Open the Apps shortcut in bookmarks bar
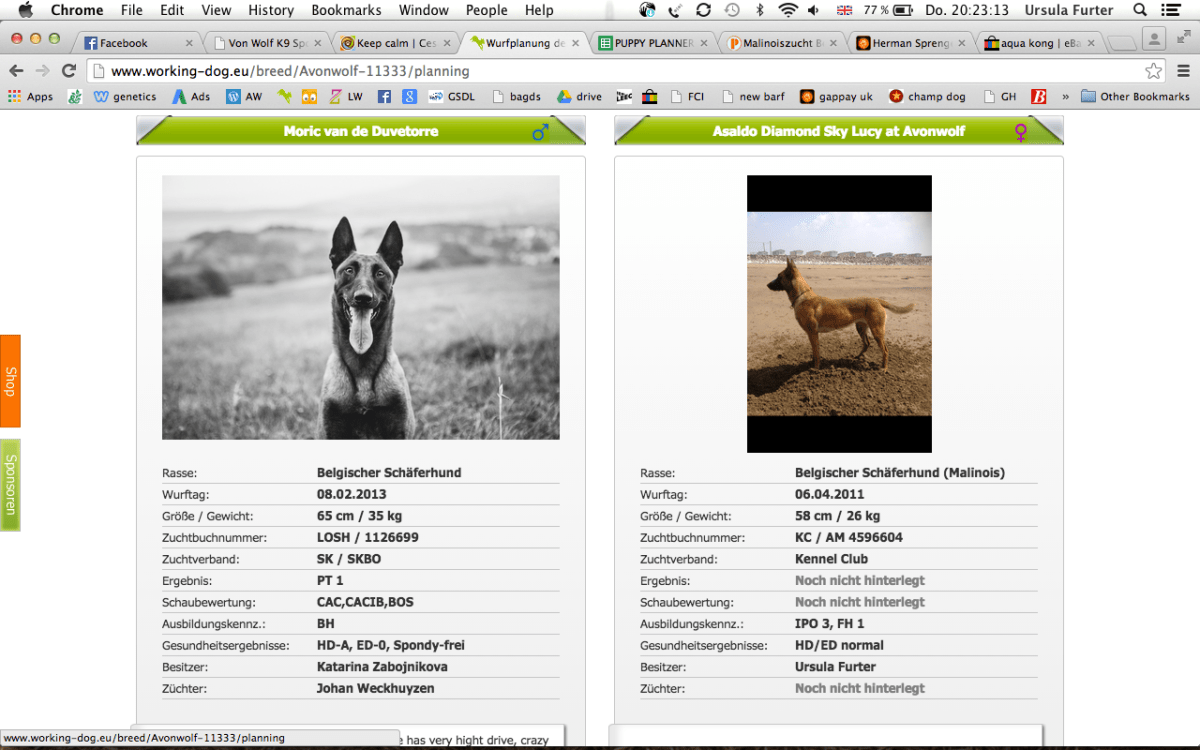The image size is (1200, 750). click(30, 97)
